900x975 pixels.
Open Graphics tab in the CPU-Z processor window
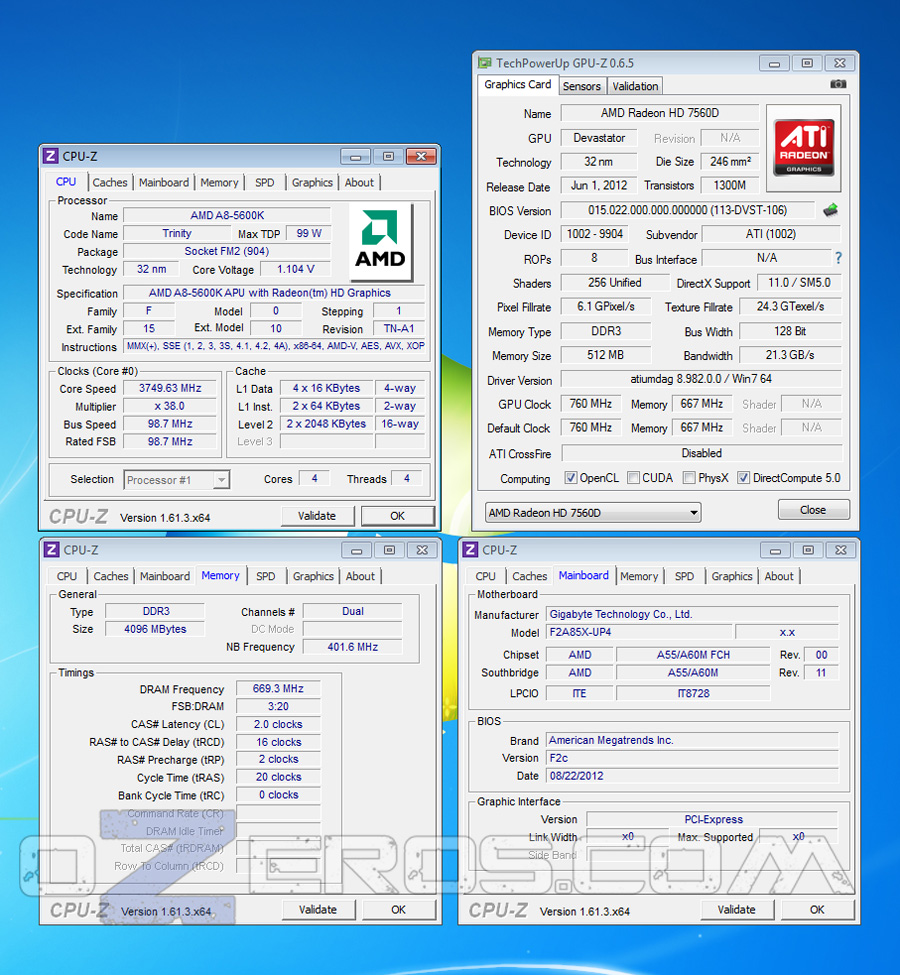312,182
